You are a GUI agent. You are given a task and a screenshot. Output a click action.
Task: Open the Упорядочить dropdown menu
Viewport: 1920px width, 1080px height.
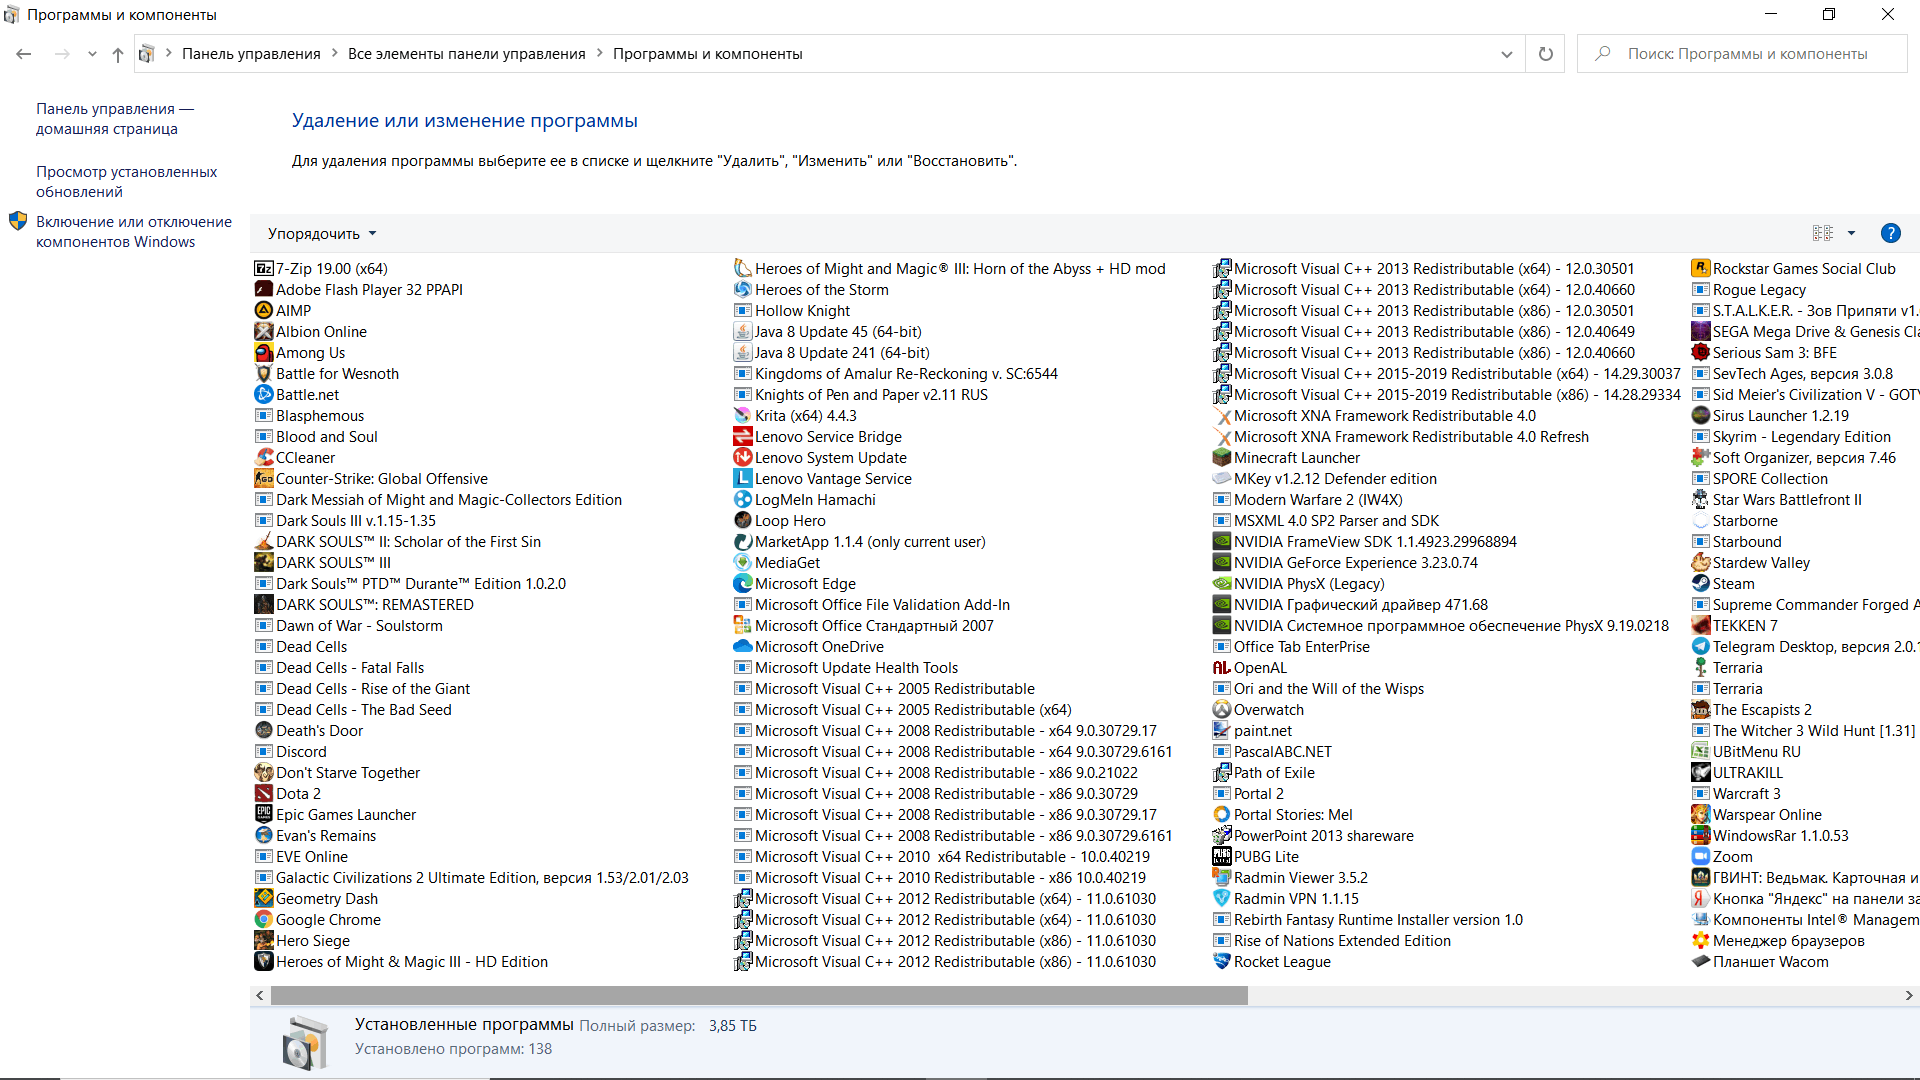coord(322,233)
